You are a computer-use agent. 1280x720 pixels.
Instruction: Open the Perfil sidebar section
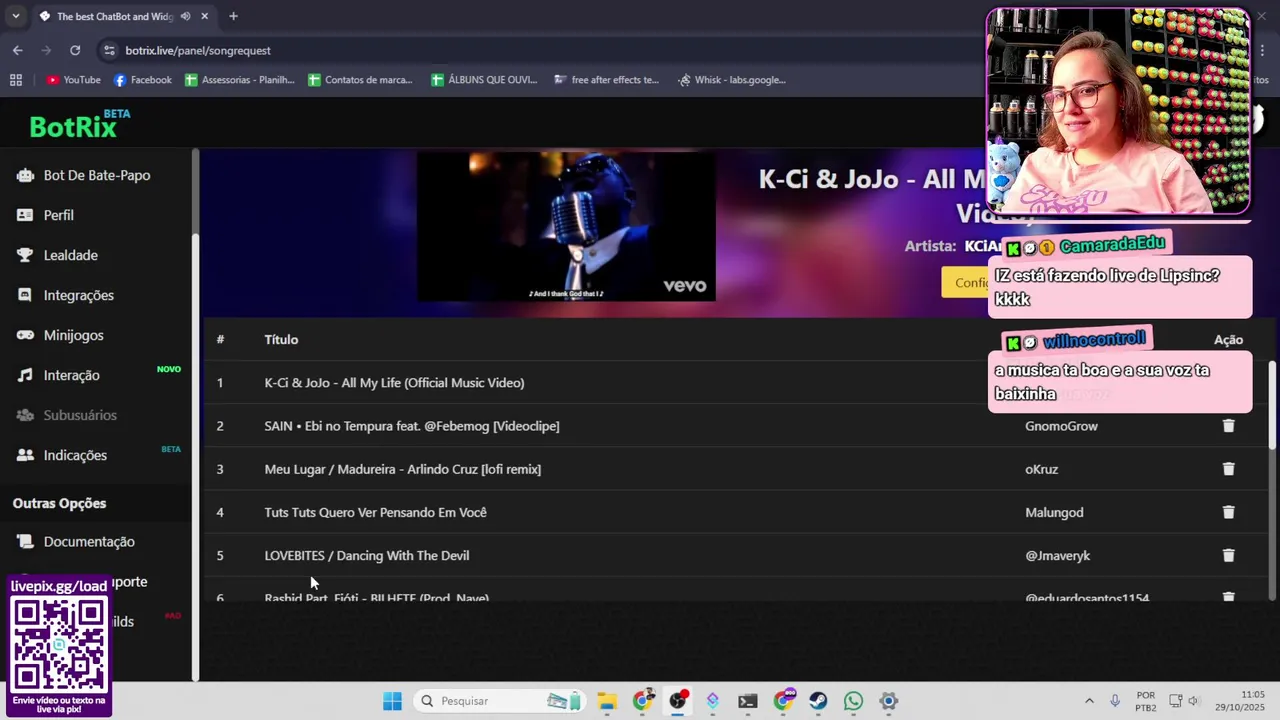click(x=59, y=215)
